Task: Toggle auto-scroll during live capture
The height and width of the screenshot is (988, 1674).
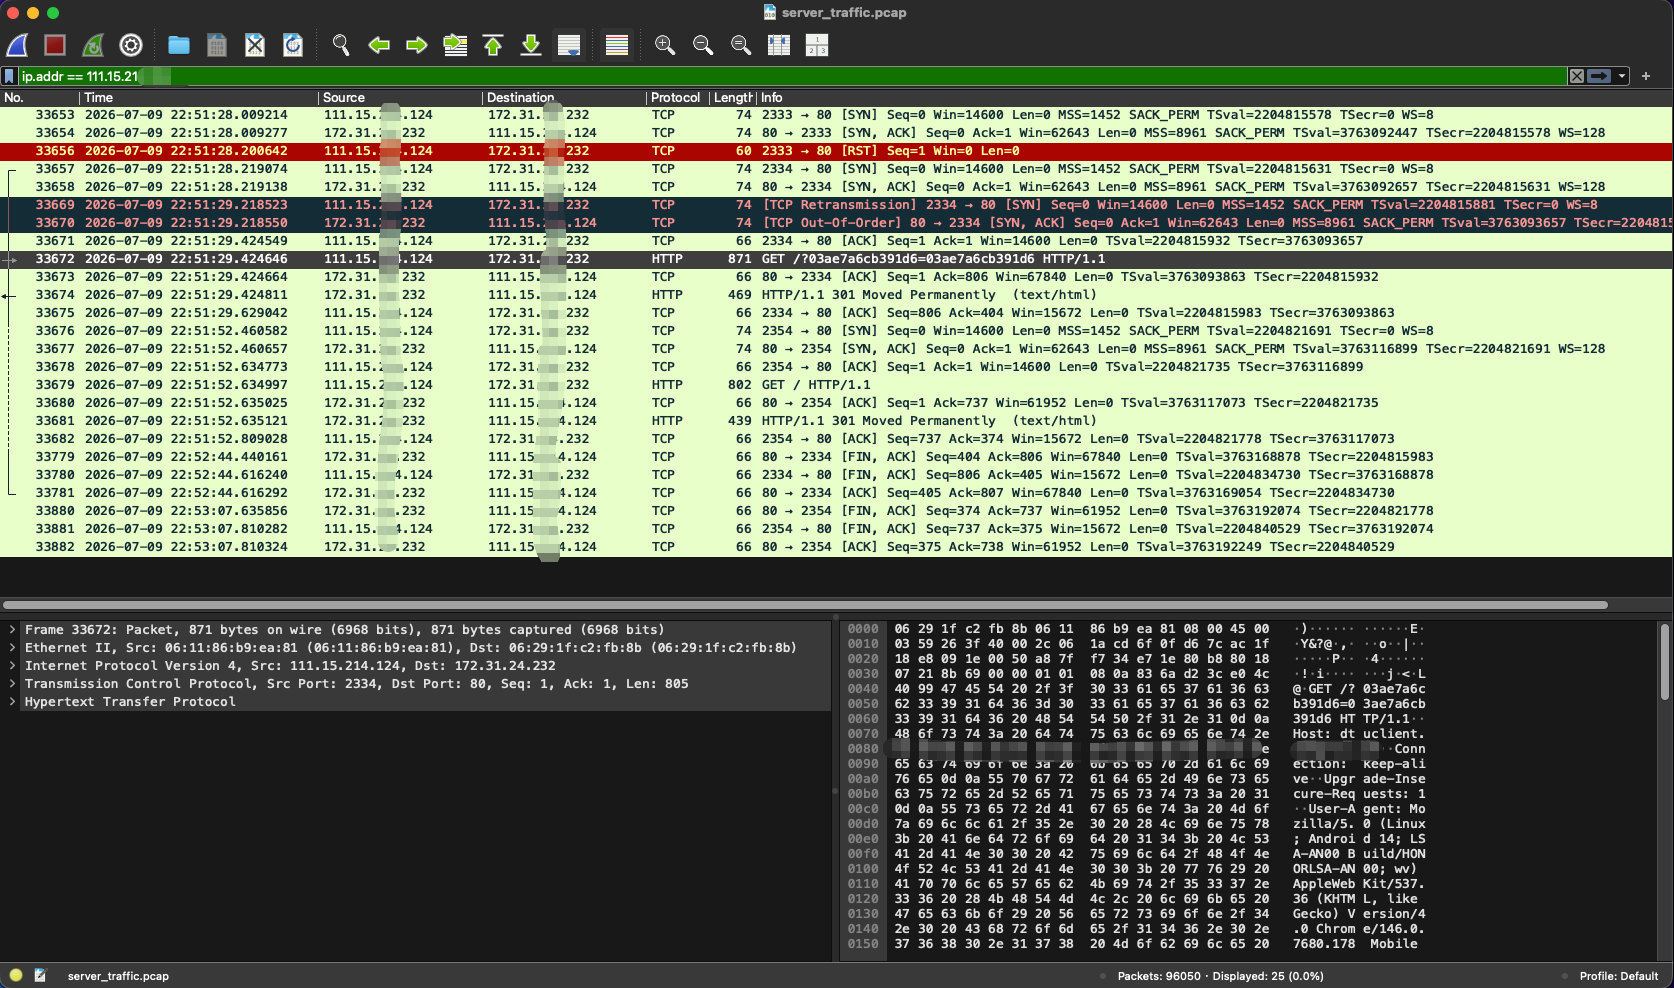Action: pos(569,45)
